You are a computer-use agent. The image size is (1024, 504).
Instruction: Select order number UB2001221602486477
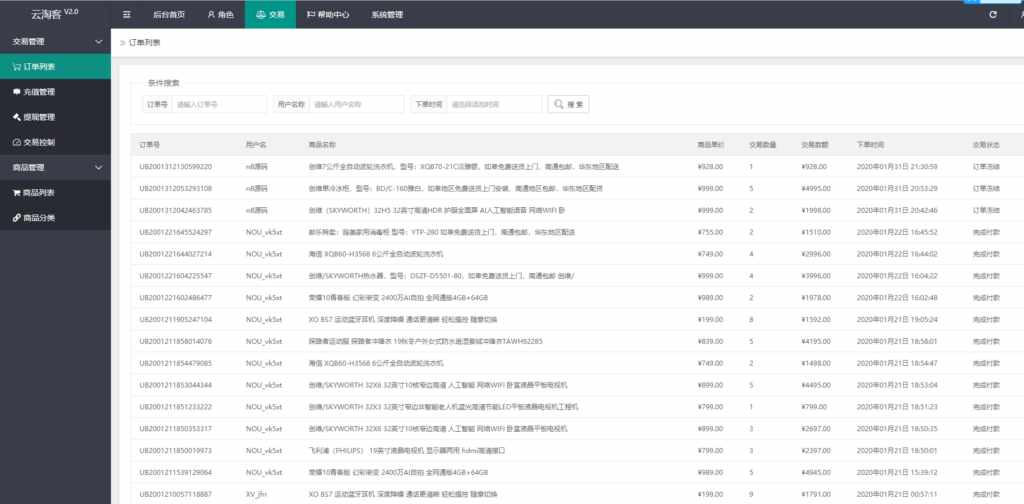[x=175, y=298]
